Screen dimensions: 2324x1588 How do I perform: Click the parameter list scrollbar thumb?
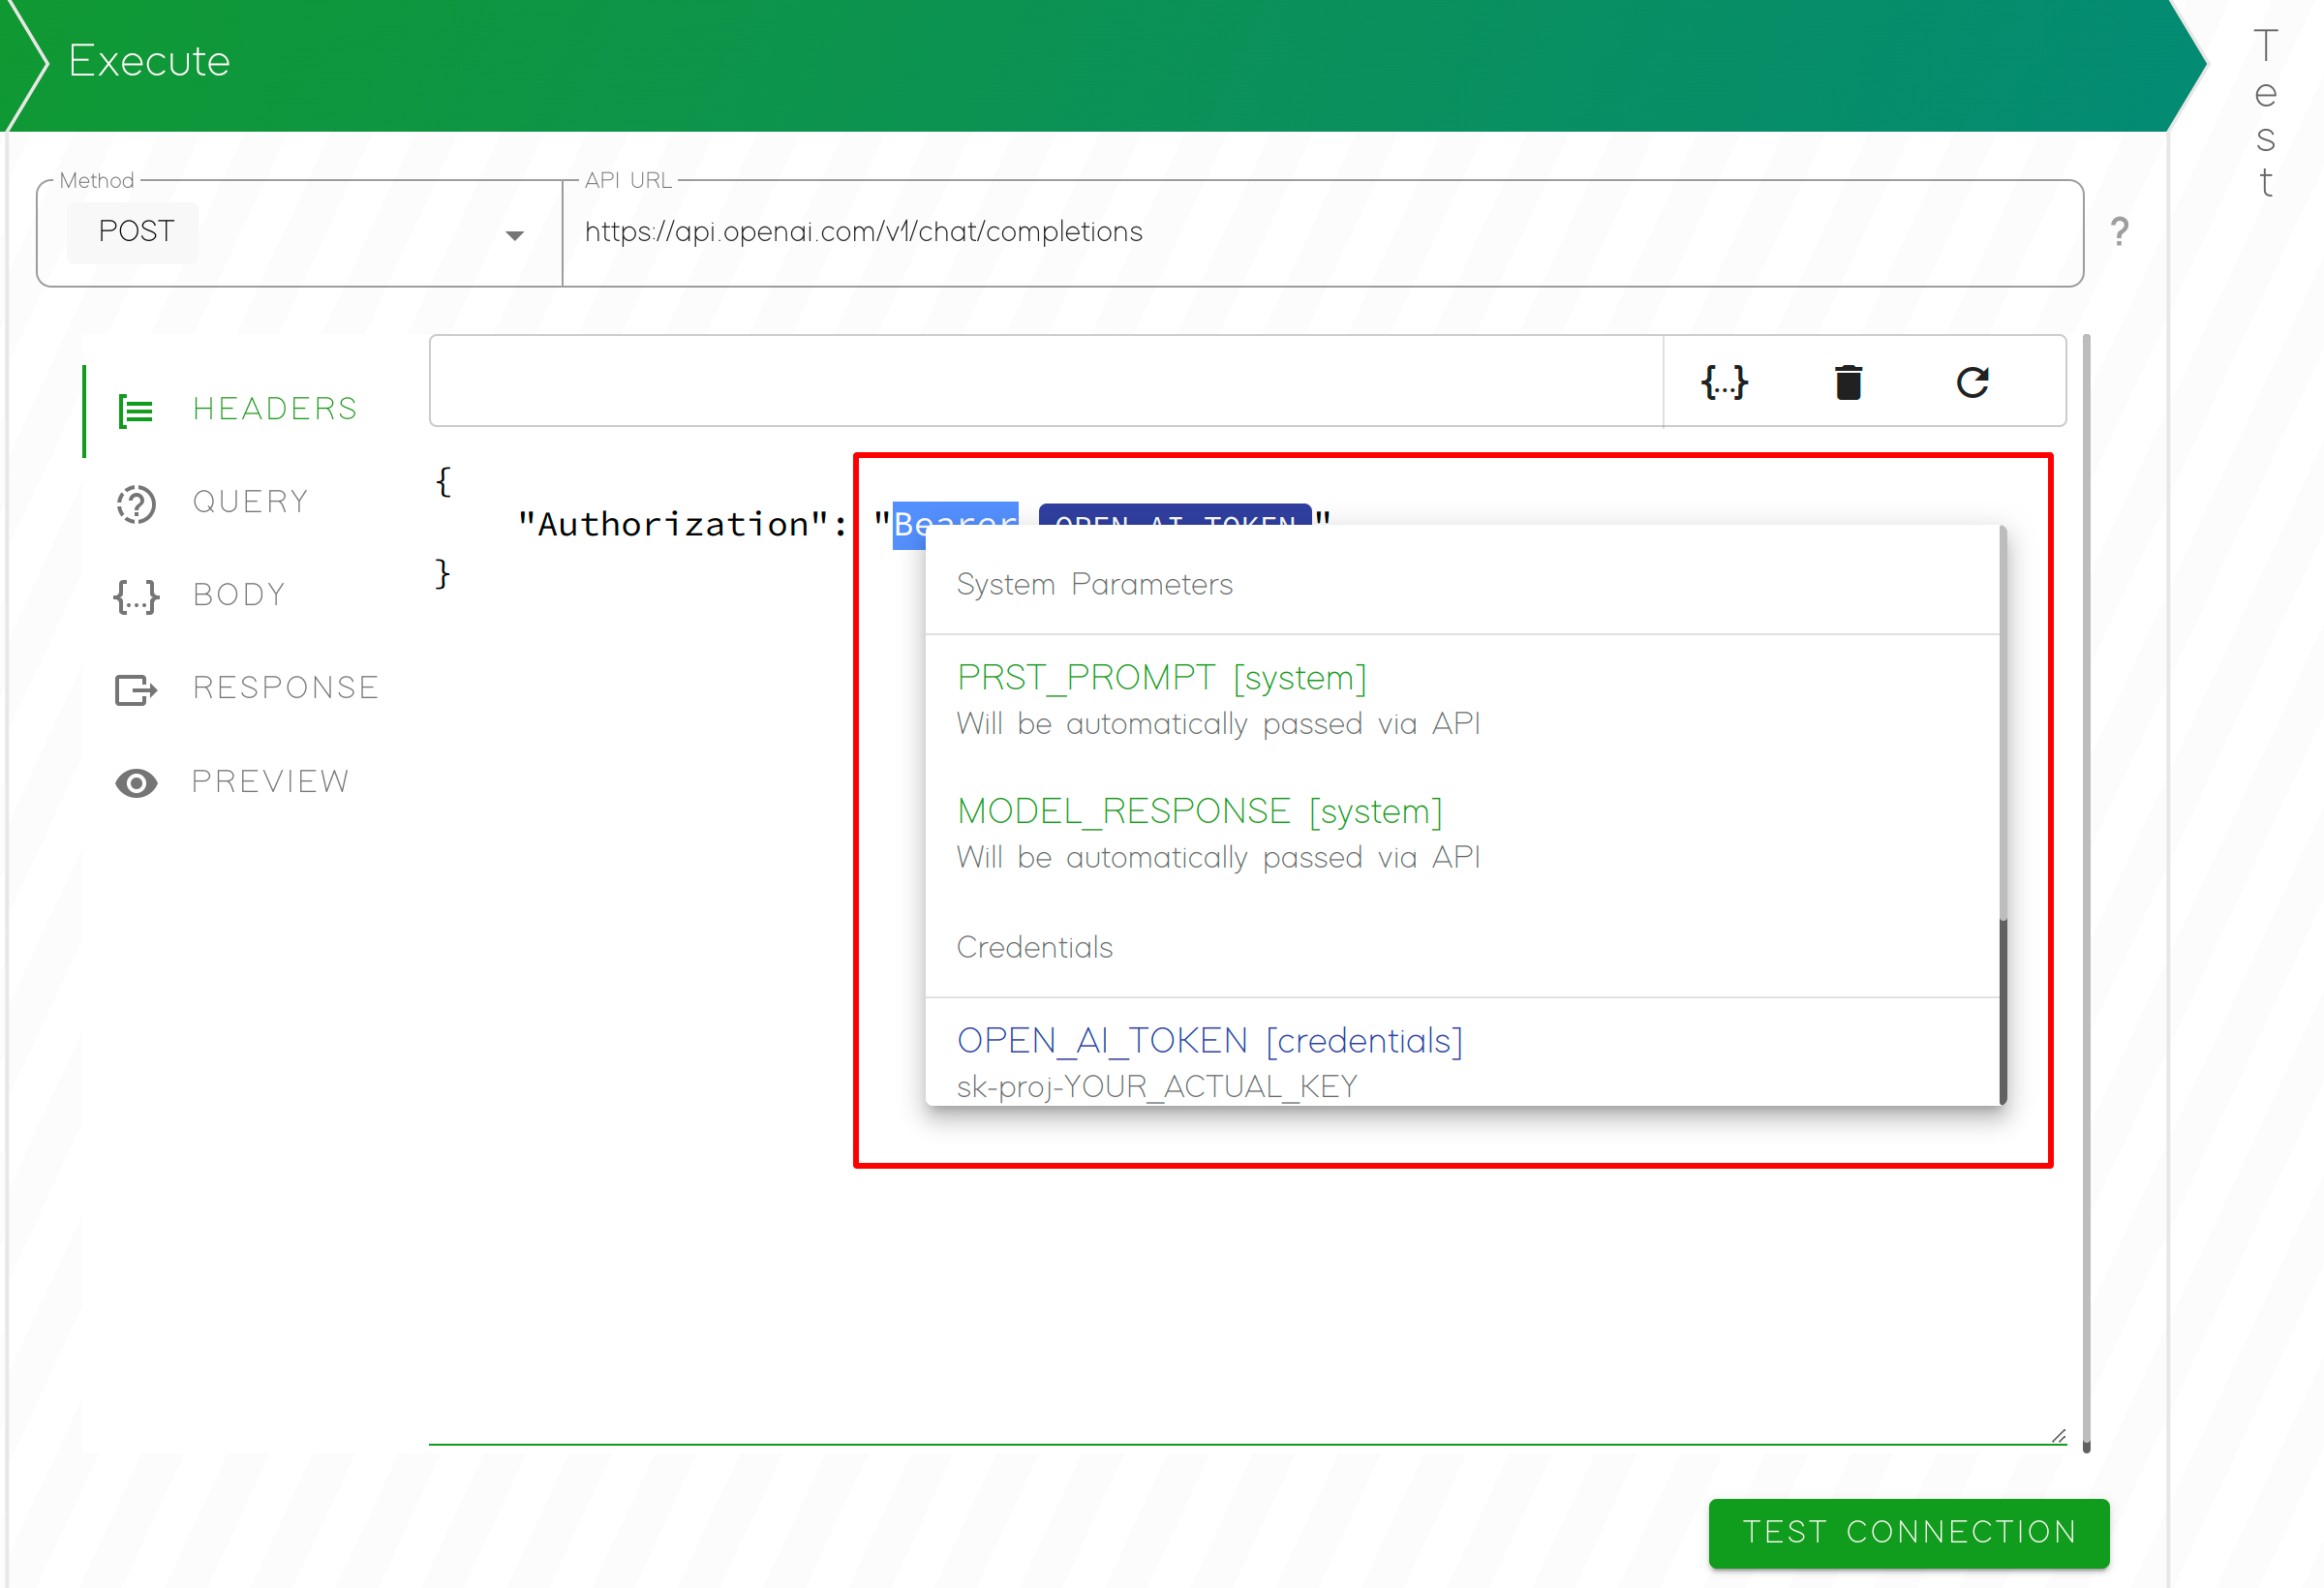point(2002,1010)
